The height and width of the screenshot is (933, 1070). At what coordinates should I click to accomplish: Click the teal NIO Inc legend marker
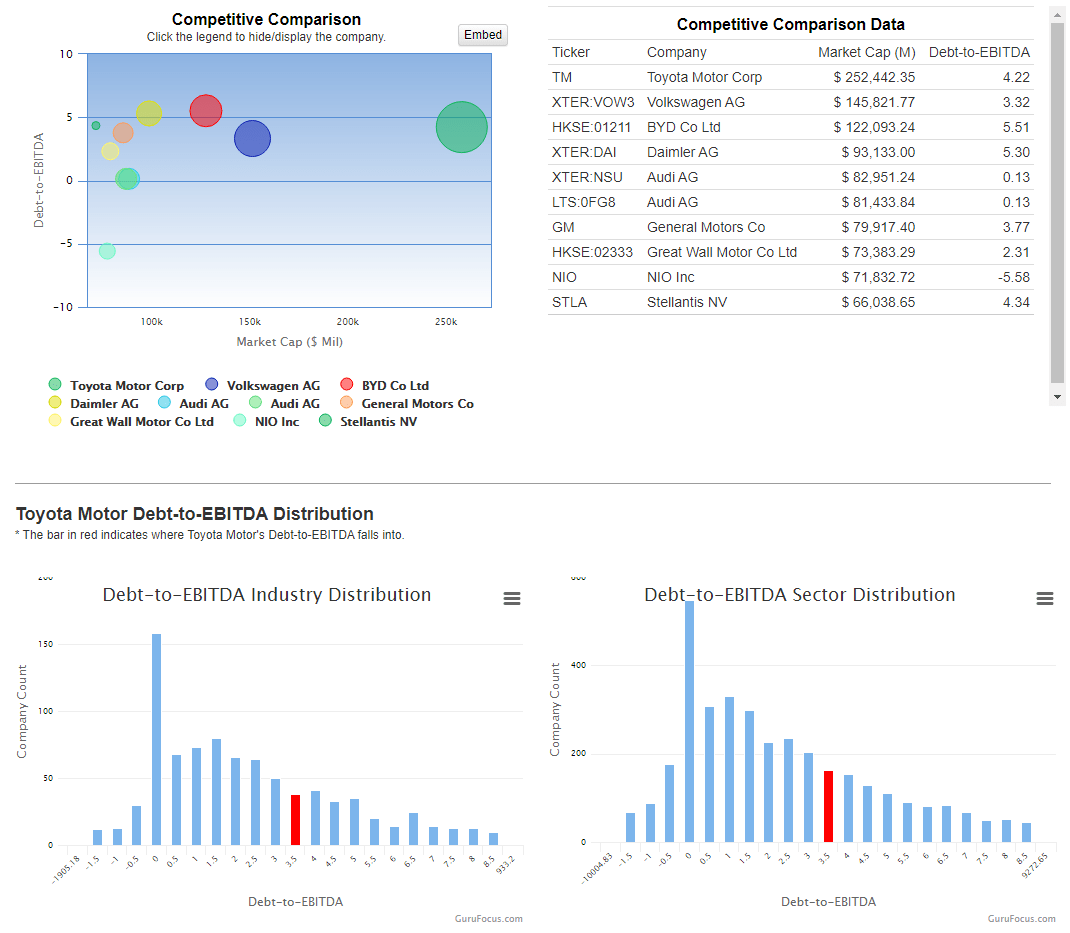[x=239, y=421]
